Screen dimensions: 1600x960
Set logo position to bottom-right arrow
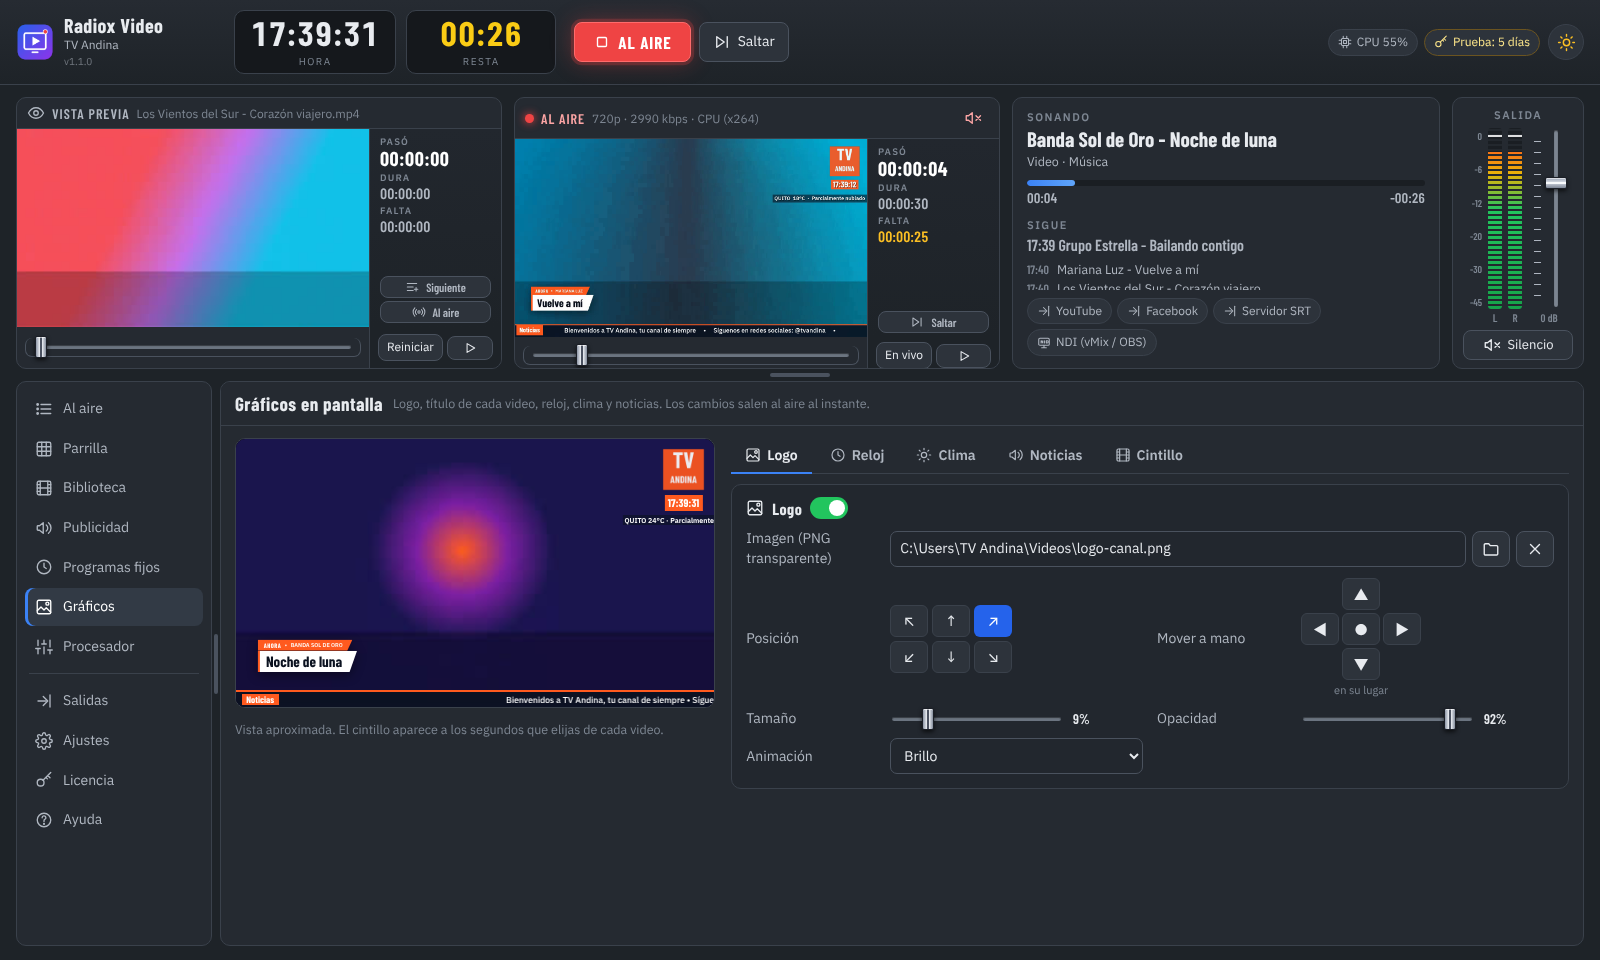(x=993, y=657)
